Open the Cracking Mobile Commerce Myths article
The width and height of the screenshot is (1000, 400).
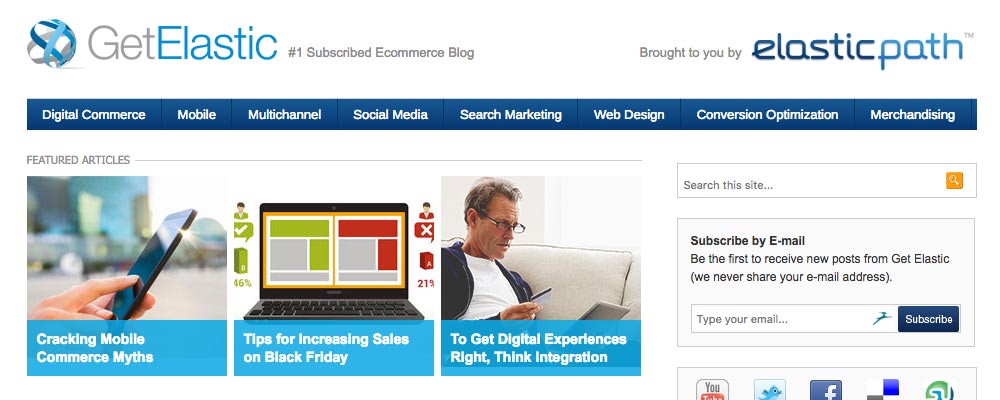[127, 275]
